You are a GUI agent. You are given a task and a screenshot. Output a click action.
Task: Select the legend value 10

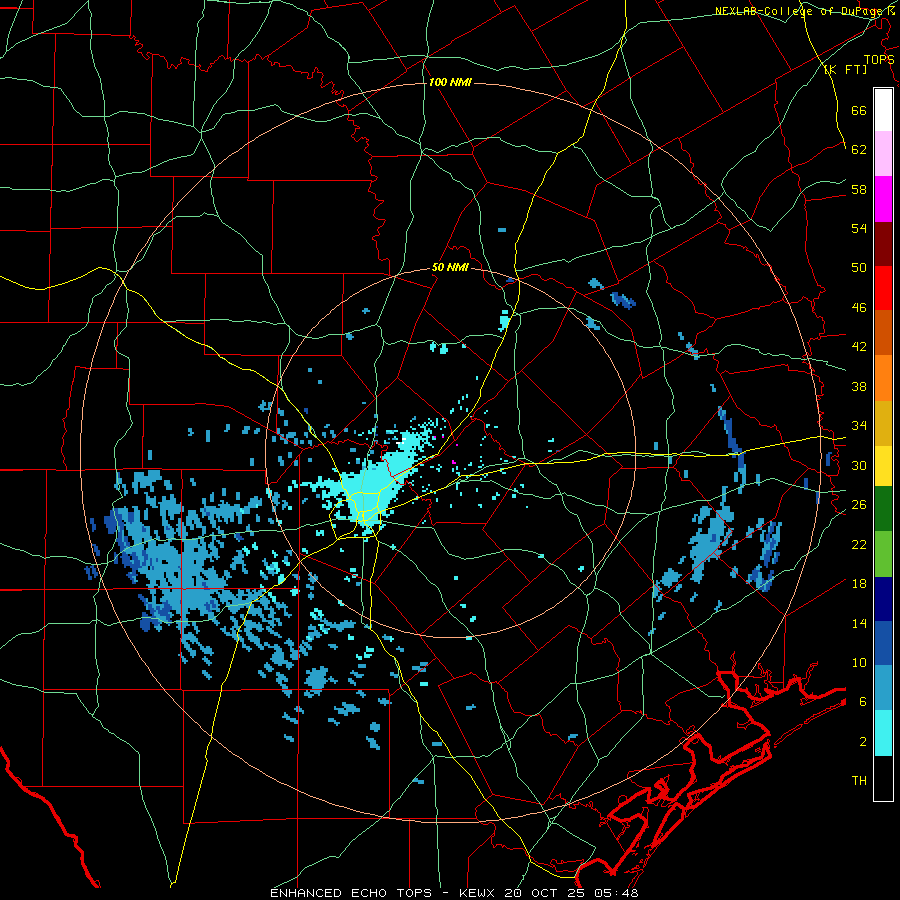859,662
